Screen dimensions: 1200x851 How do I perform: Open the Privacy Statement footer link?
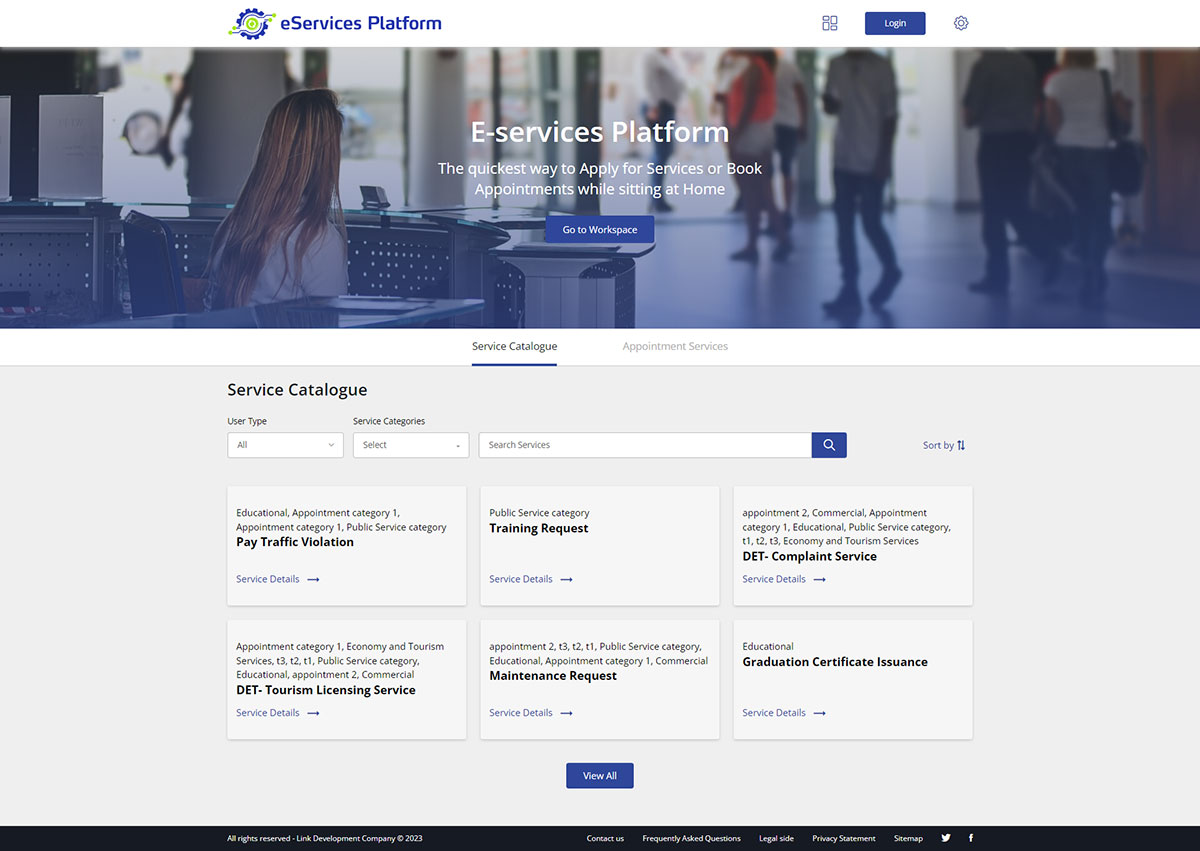tap(843, 838)
